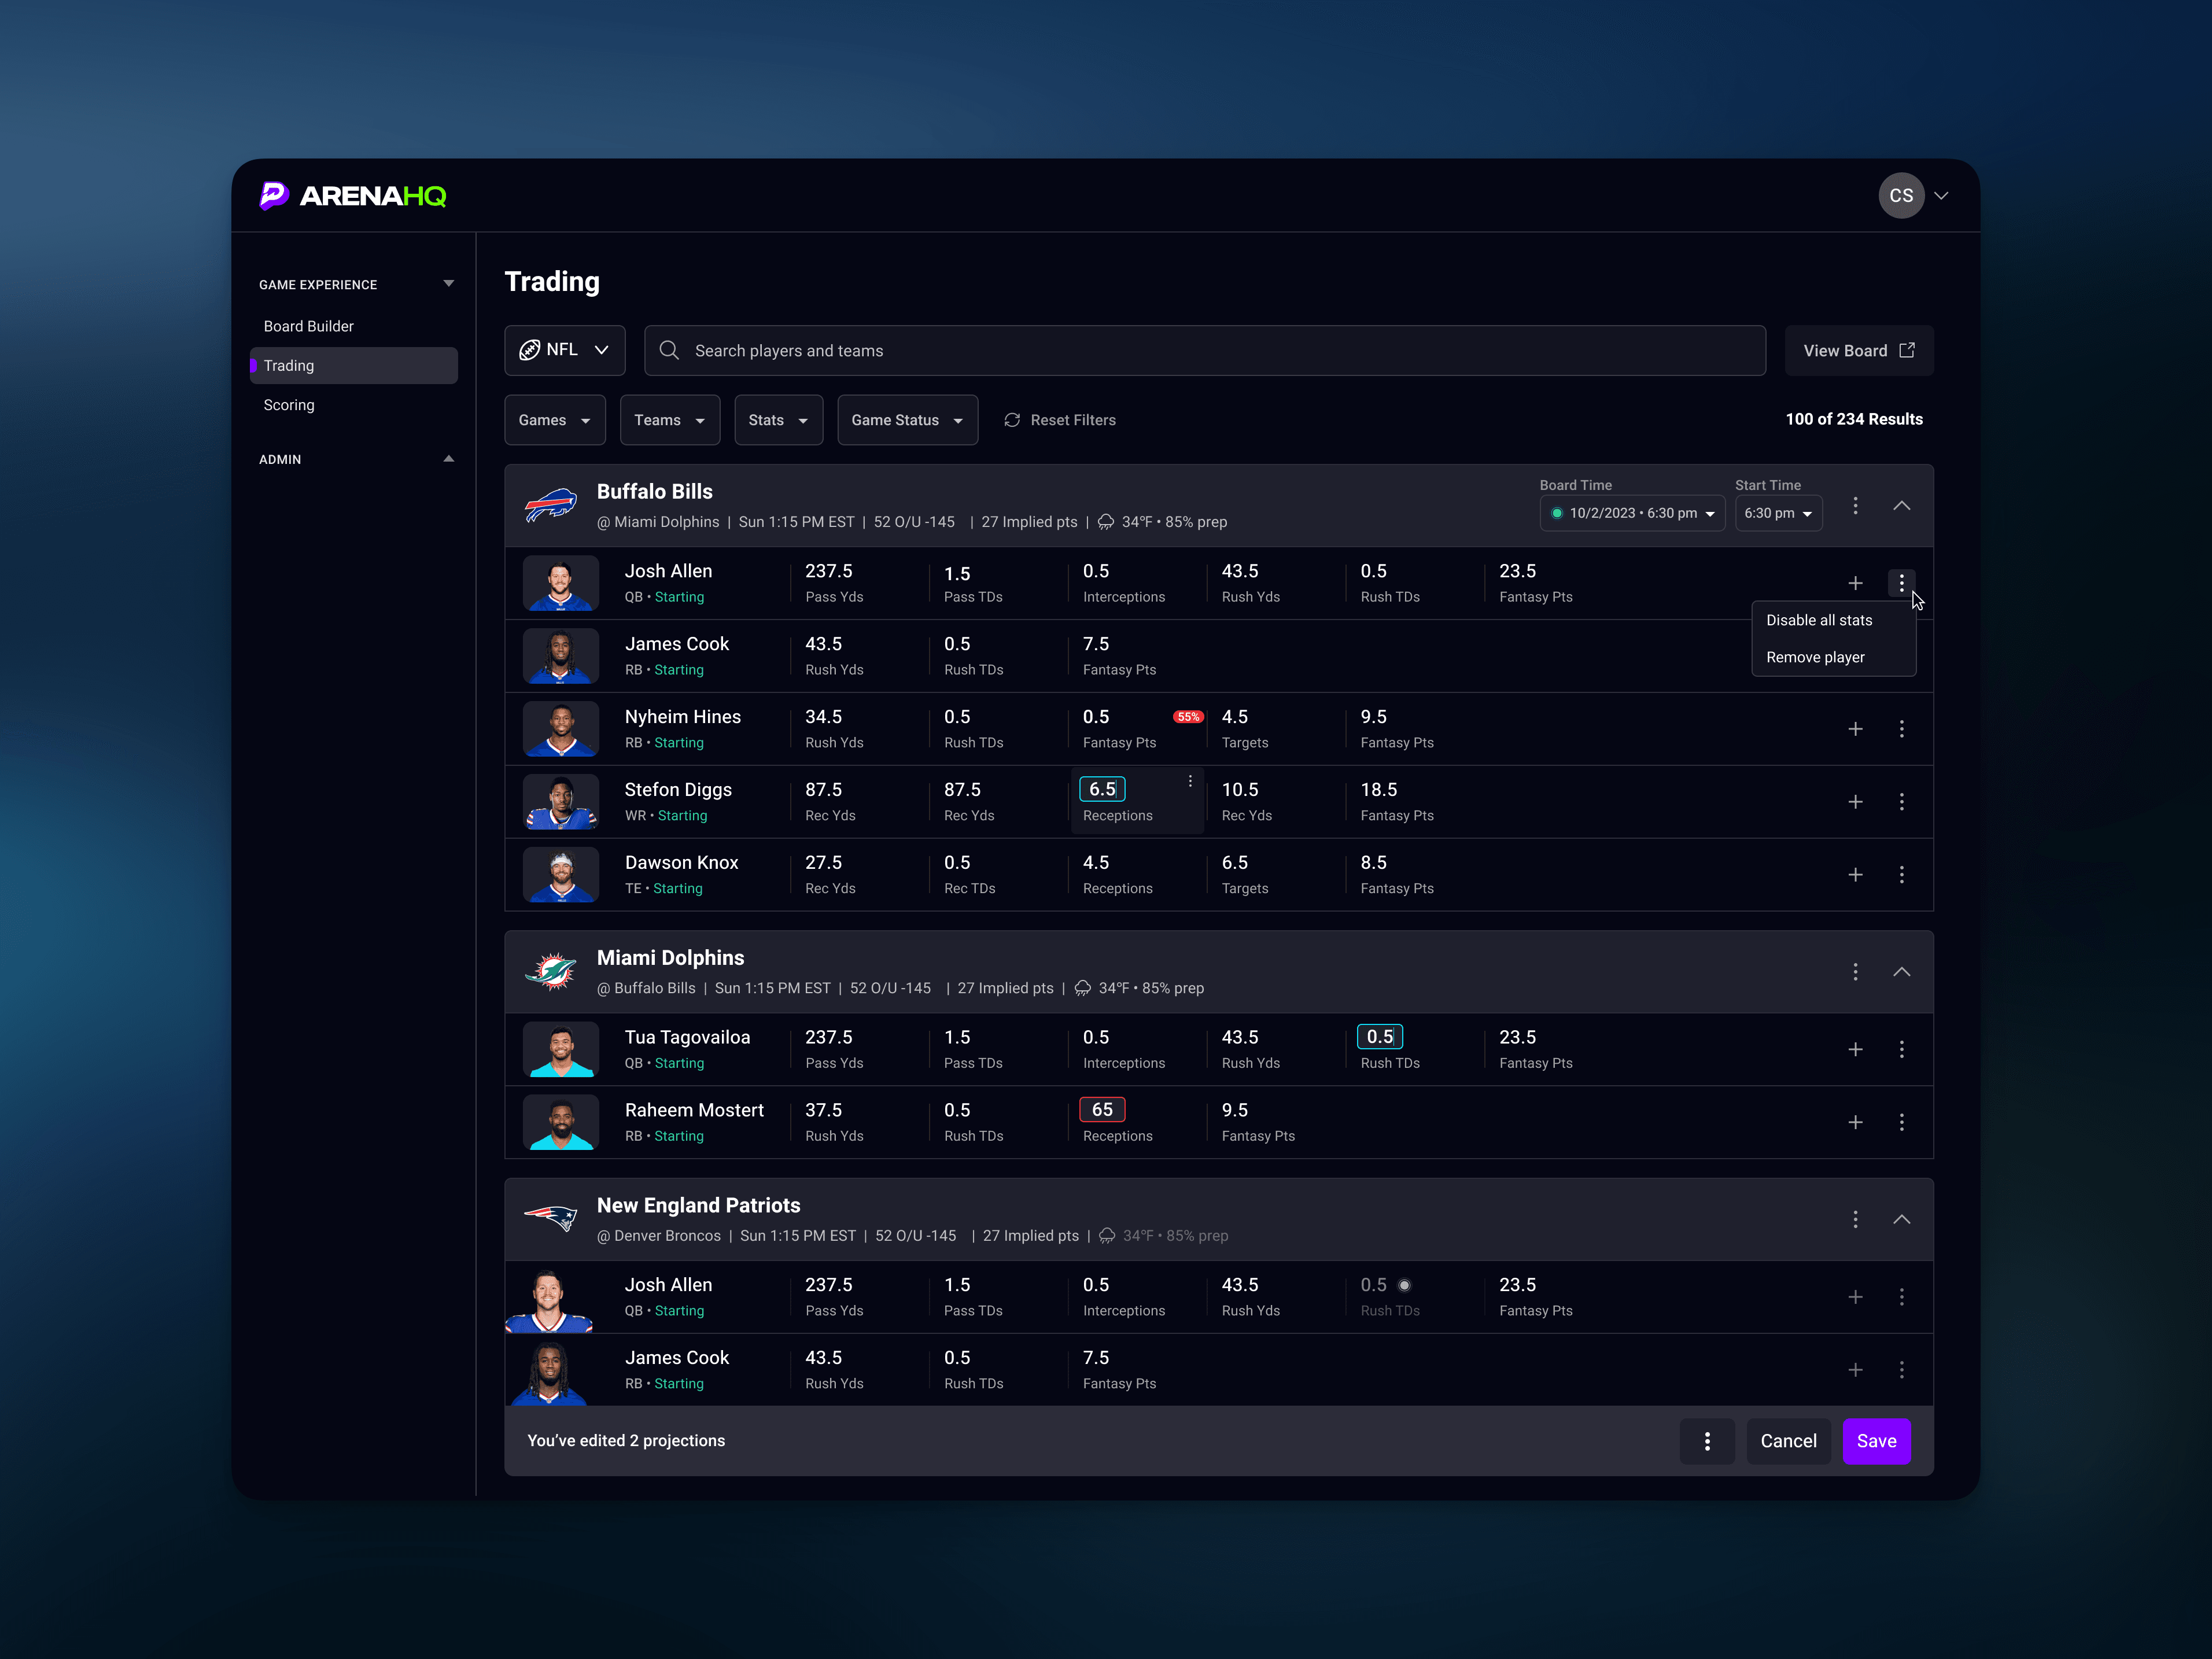This screenshot has height=1659, width=2212.
Task: Add a stat for James Cook under Patriots
Action: click(1855, 1370)
